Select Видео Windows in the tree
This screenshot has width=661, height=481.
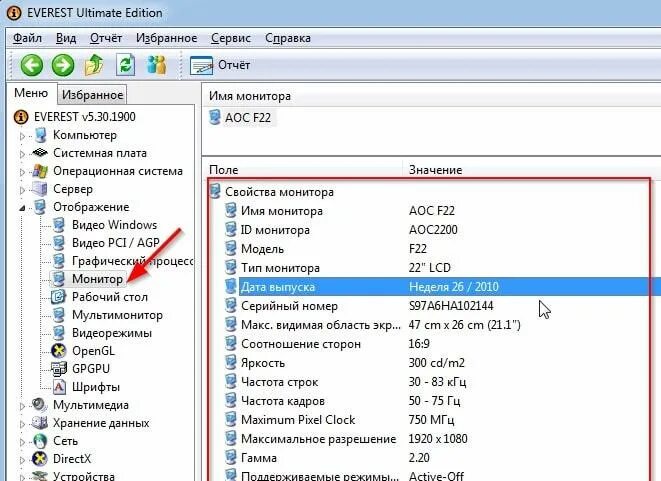pos(114,225)
